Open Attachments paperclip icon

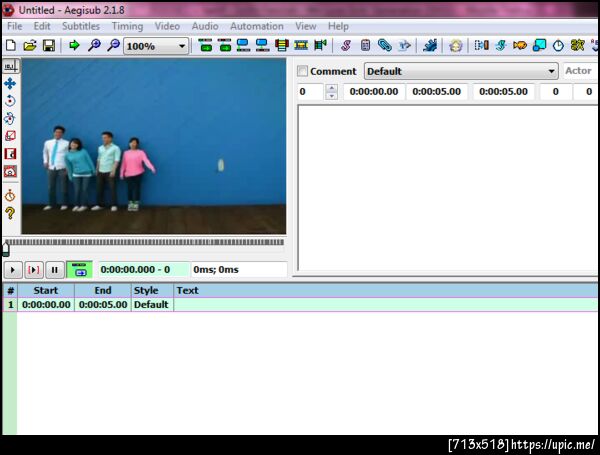(x=385, y=46)
